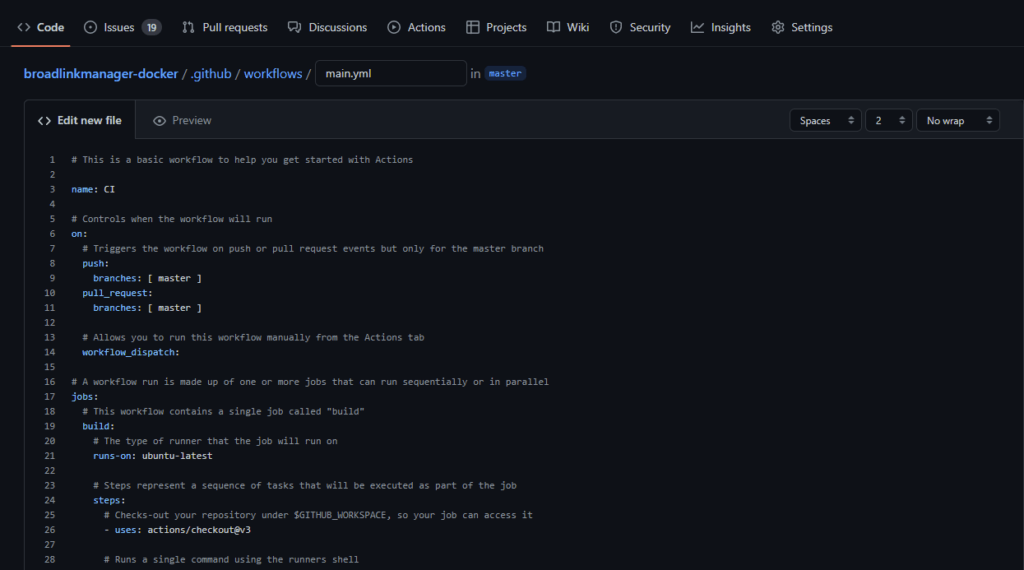Image resolution: width=1024 pixels, height=570 pixels.
Task: Open the Wiki tab
Action: point(568,27)
